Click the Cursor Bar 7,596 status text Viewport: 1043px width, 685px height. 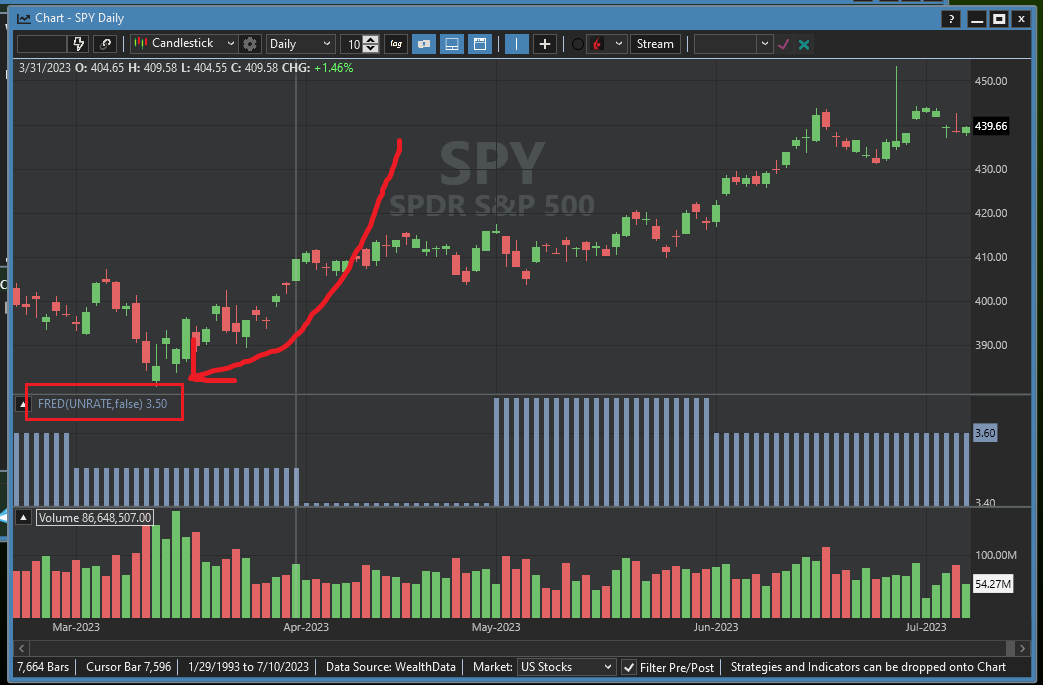coord(128,667)
